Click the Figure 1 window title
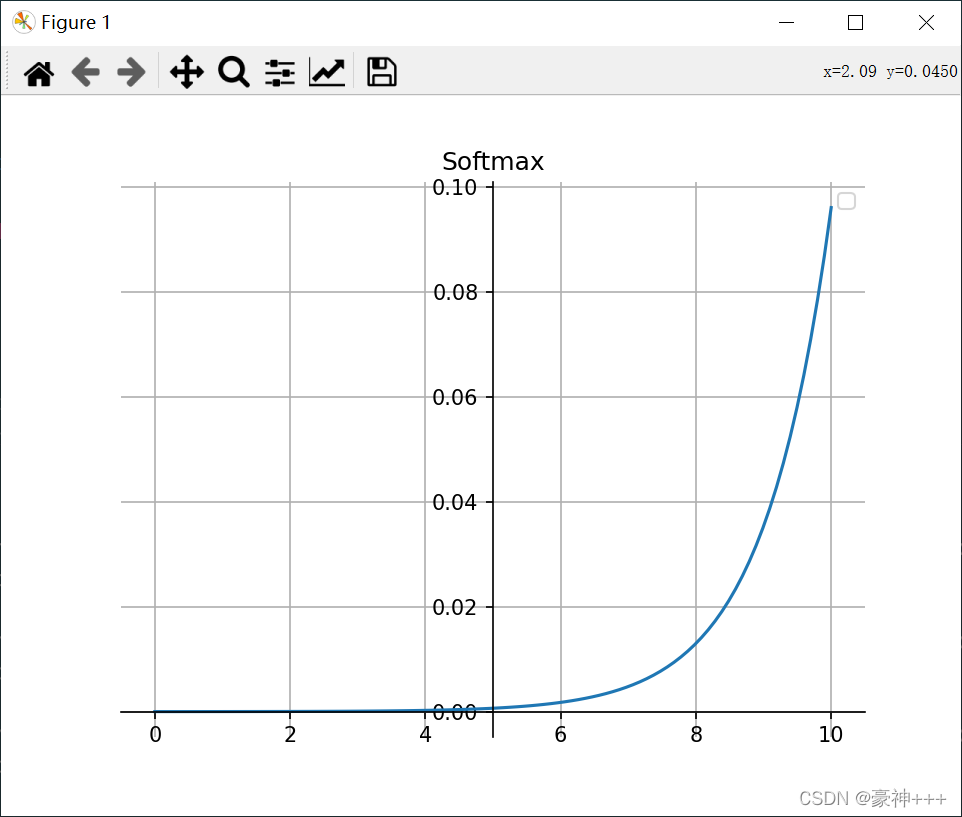The width and height of the screenshot is (962, 817). [76, 23]
